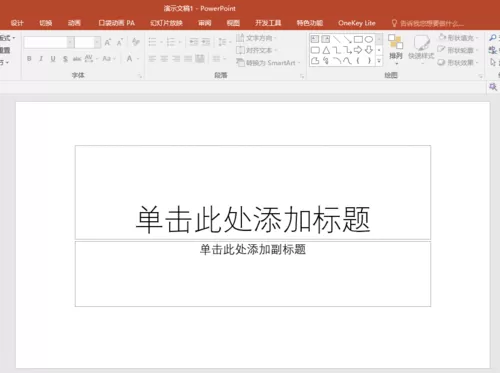The image size is (500, 373).
Task: Toggle text shadow (S) formatting
Action: tap(65, 59)
